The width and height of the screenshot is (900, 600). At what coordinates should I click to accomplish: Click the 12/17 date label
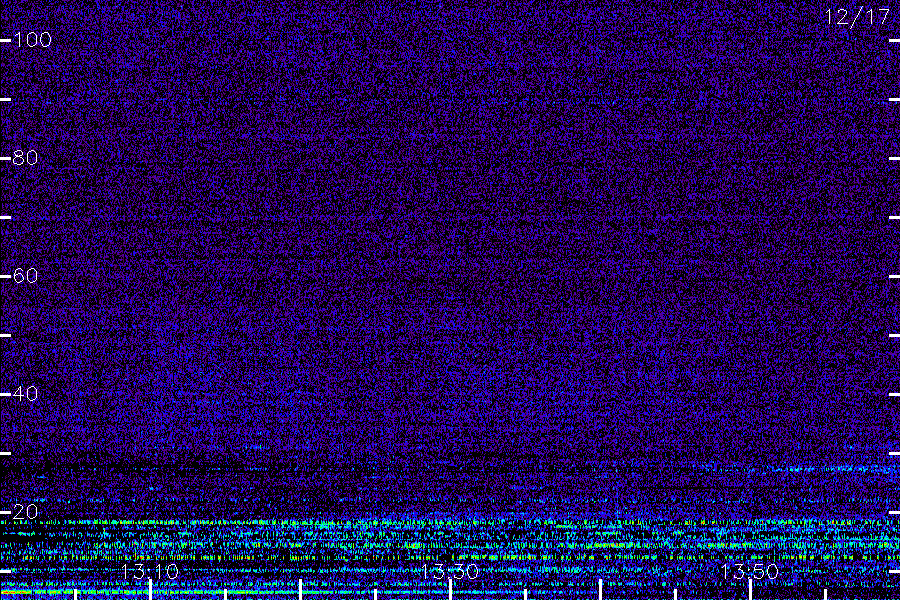(x=857, y=17)
